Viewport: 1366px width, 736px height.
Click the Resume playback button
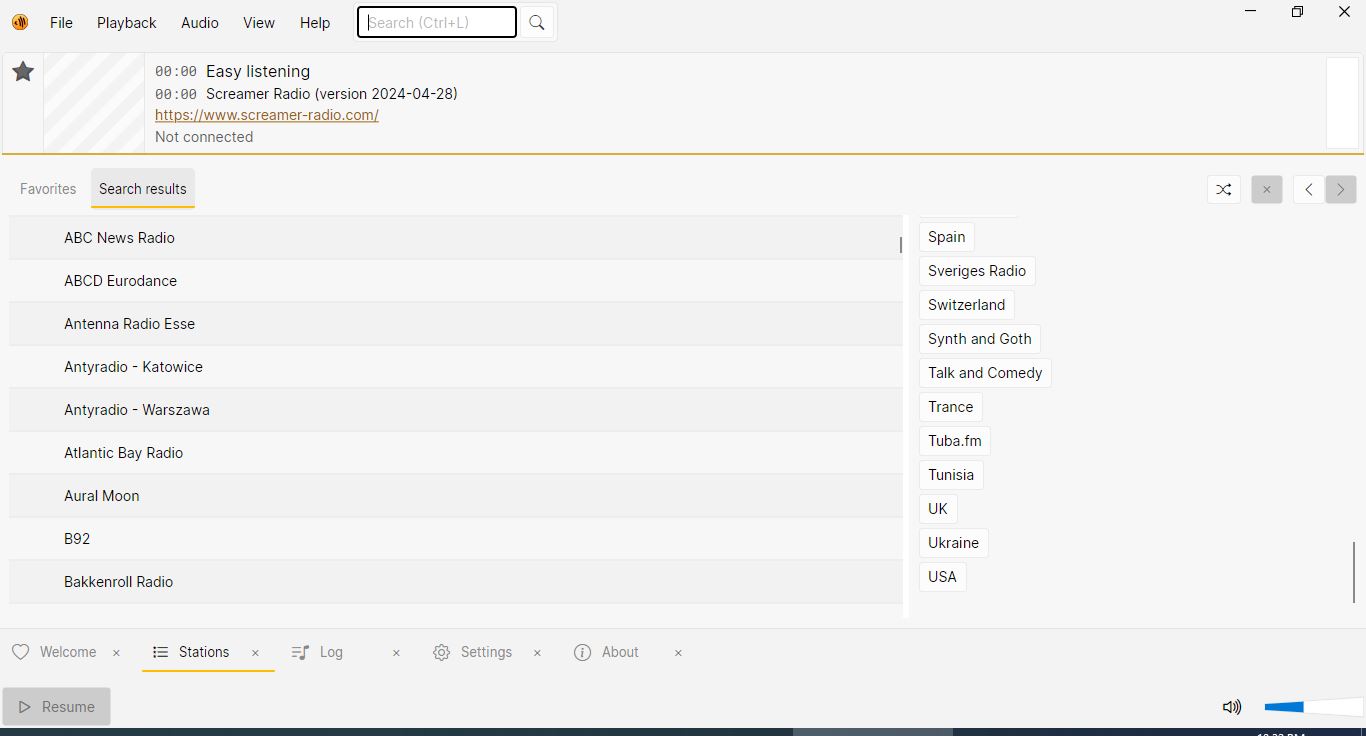[x=57, y=707]
